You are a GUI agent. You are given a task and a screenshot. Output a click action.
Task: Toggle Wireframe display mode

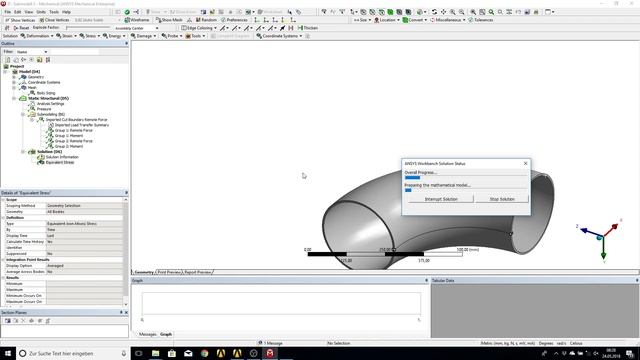pos(137,20)
